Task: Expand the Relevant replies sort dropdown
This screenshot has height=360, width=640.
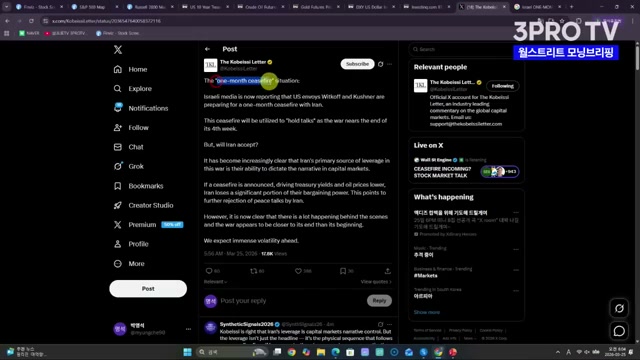Action: click(x=216, y=282)
